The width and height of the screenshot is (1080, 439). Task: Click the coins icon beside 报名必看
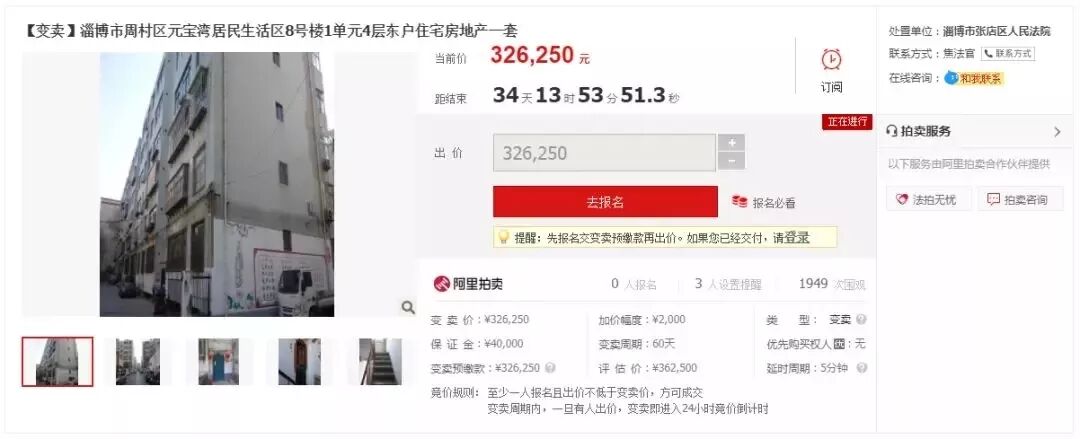740,203
